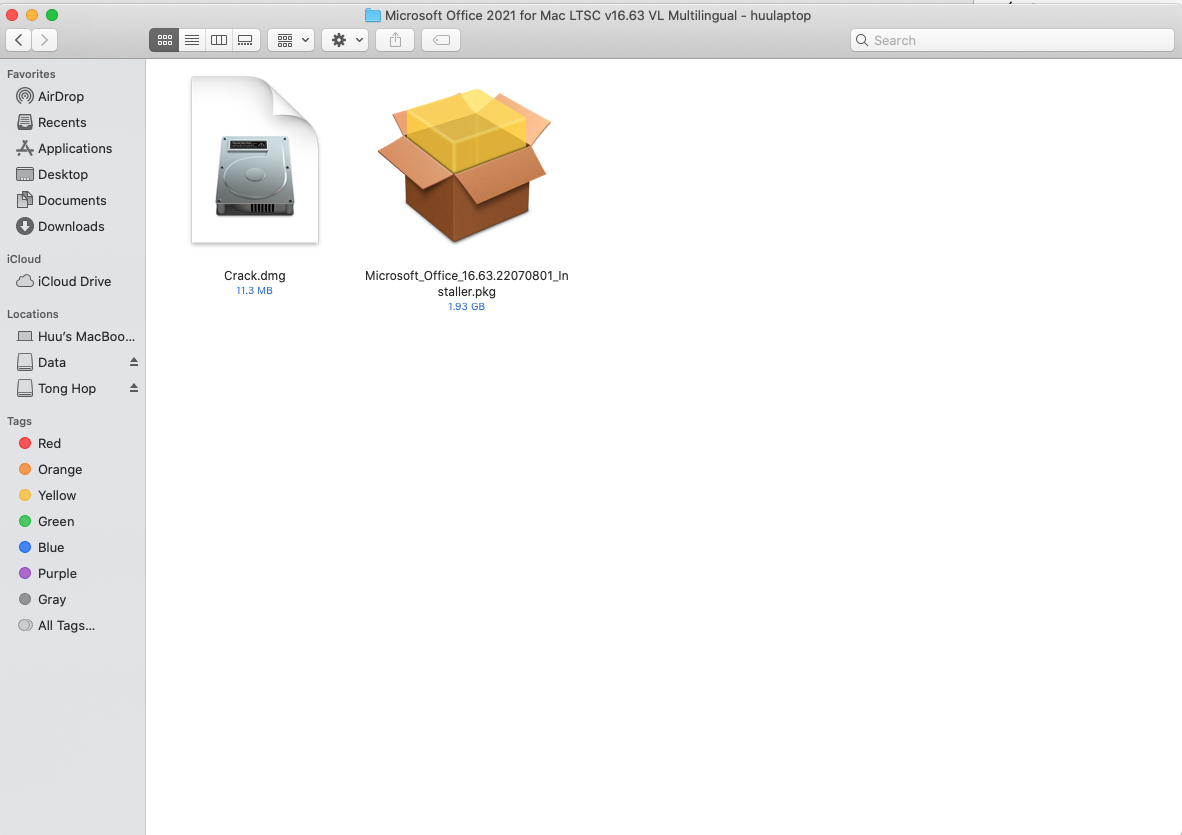Open Downloads in the sidebar
Viewport: 1182px width, 835px height.
pyautogui.click(x=72, y=226)
